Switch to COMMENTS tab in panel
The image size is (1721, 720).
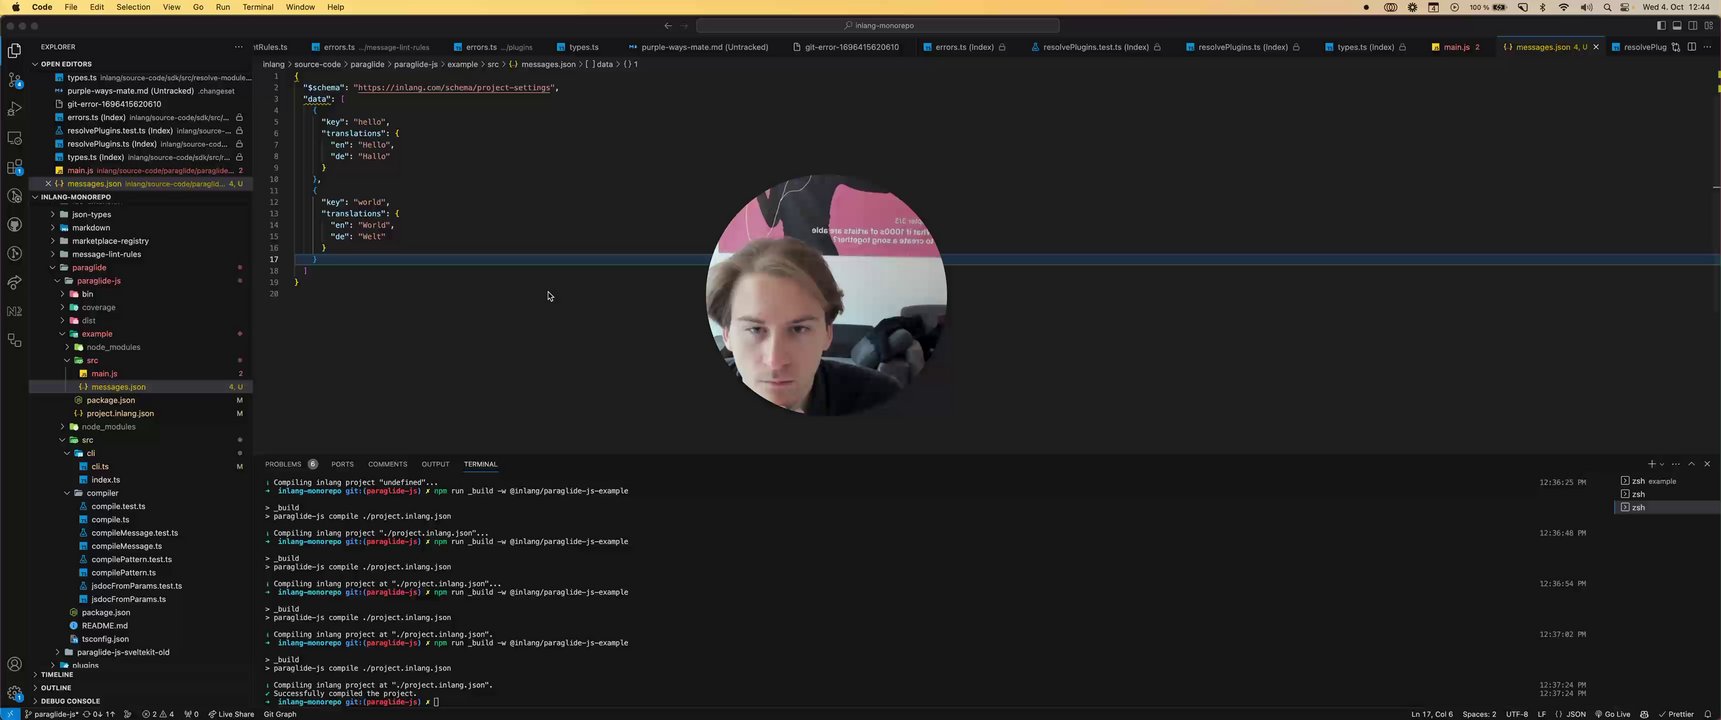pyautogui.click(x=387, y=464)
